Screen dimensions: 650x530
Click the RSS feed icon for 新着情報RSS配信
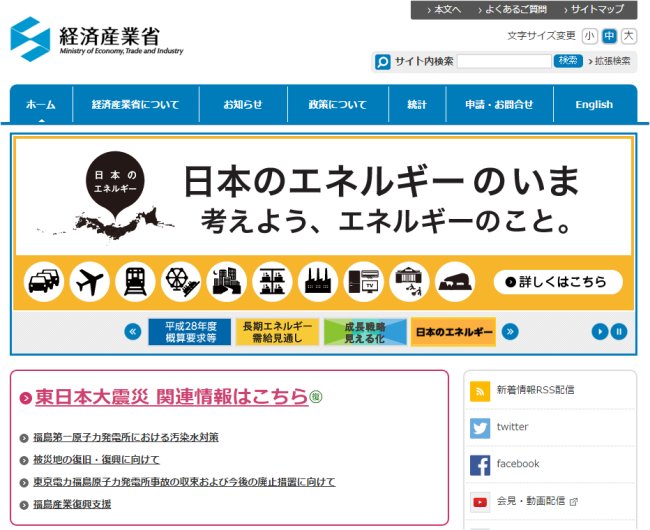click(480, 390)
